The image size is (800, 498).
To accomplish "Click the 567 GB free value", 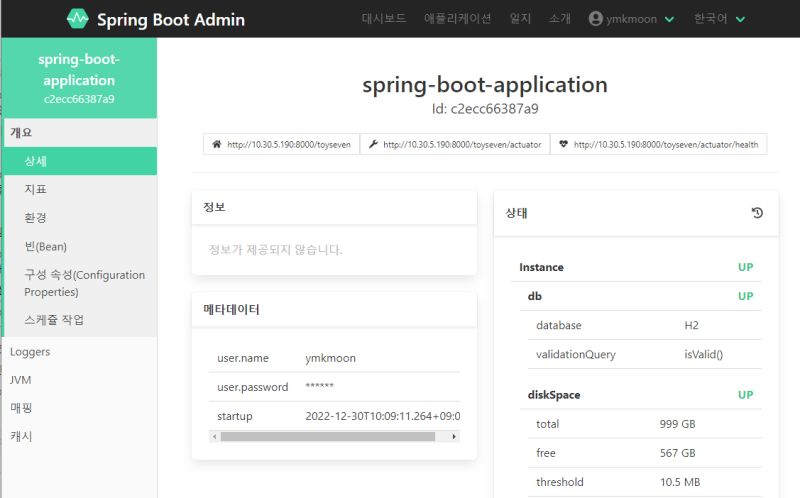I will tap(677, 453).
